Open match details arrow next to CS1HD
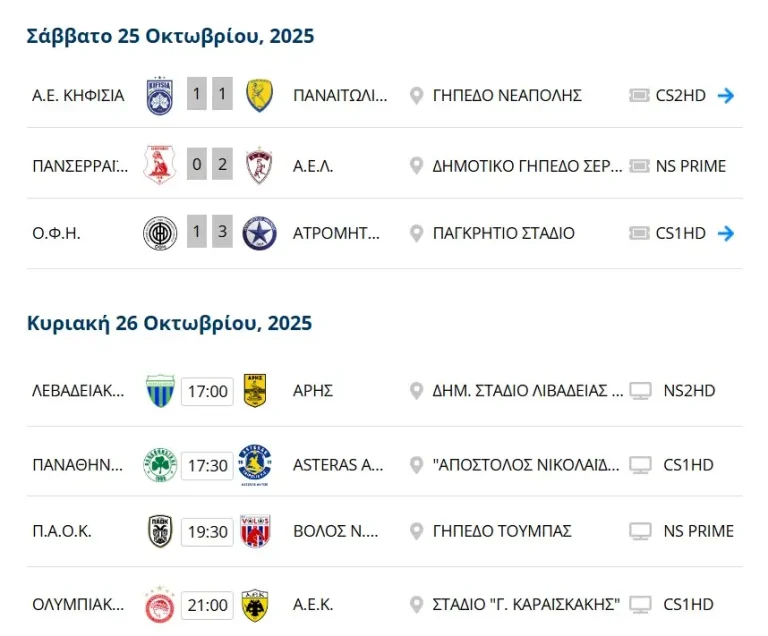This screenshot has height=636, width=768. (727, 234)
